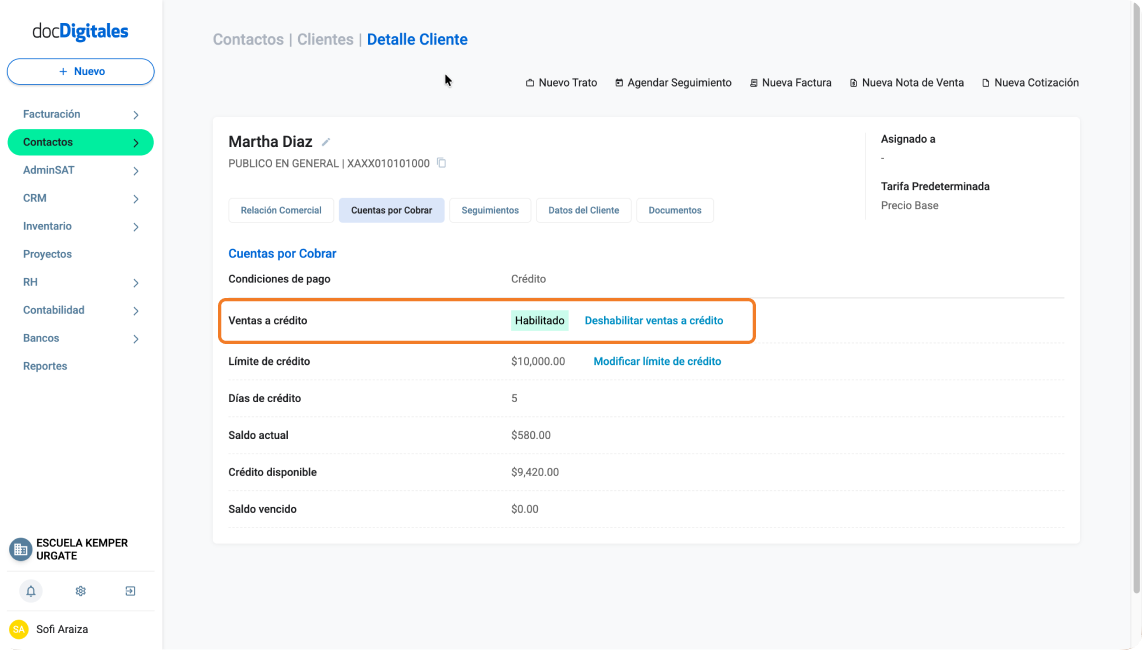Click the Cuentas por Cobrar section heading
Screen dimensions: 1142x650
pyautogui.click(x=283, y=254)
